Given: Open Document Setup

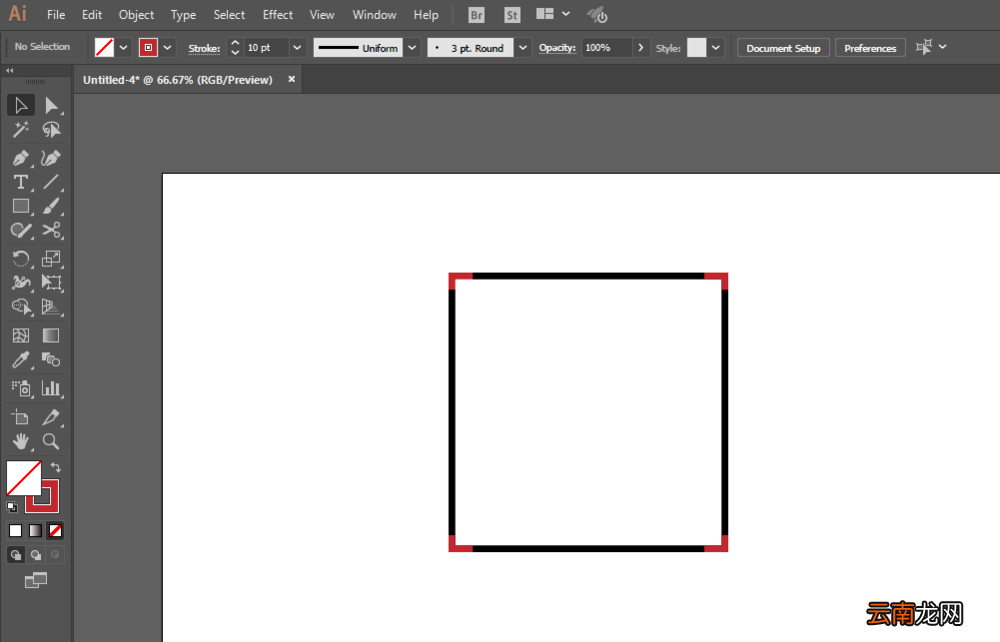Looking at the screenshot, I should pyautogui.click(x=783, y=48).
